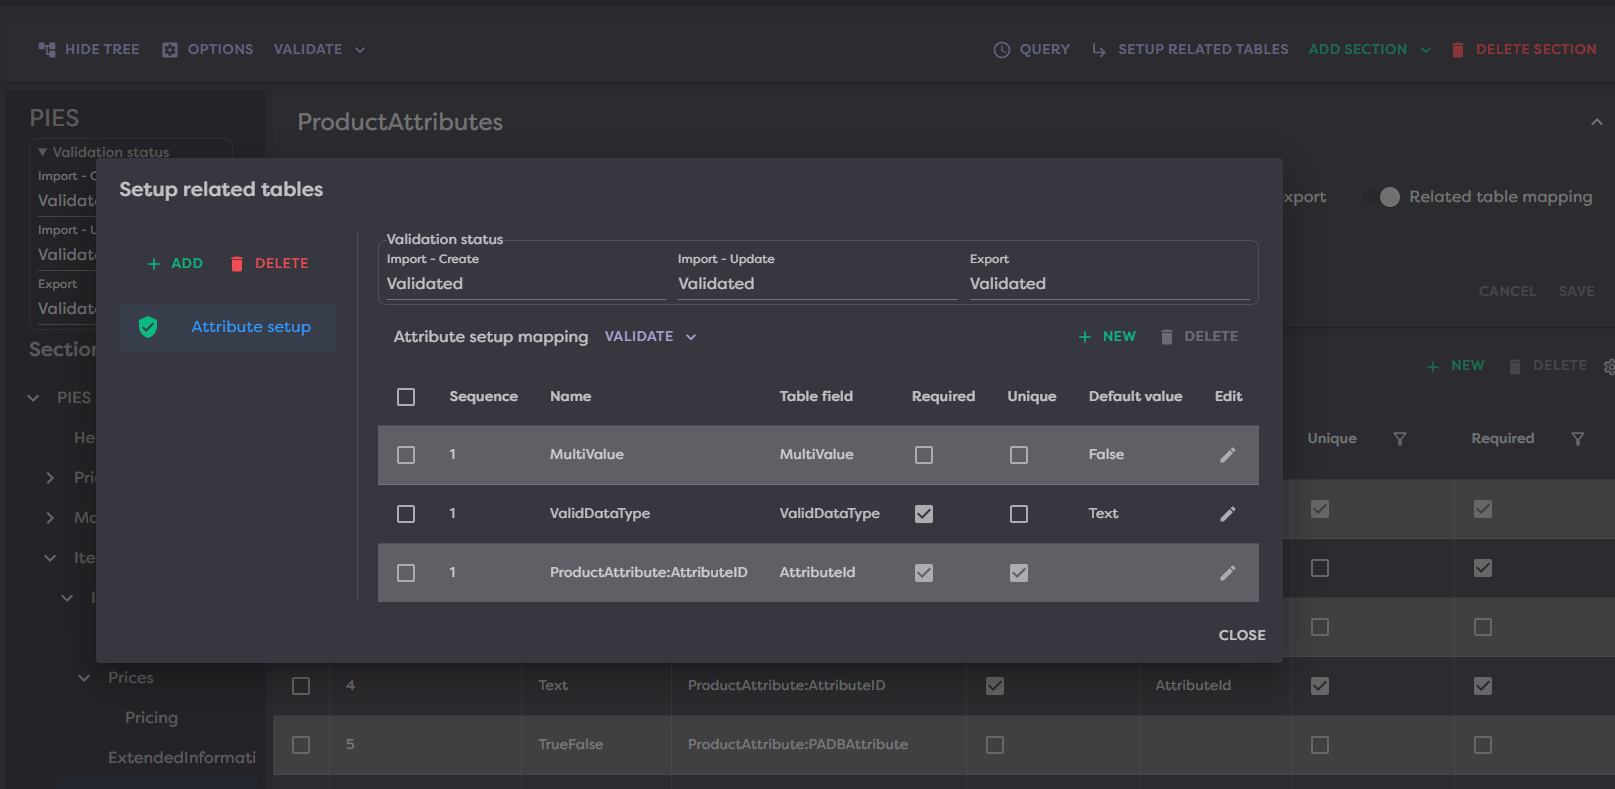Screen dimensions: 1615x789
Task: Click the red trash icon in left dialog pane
Action: coord(237,264)
